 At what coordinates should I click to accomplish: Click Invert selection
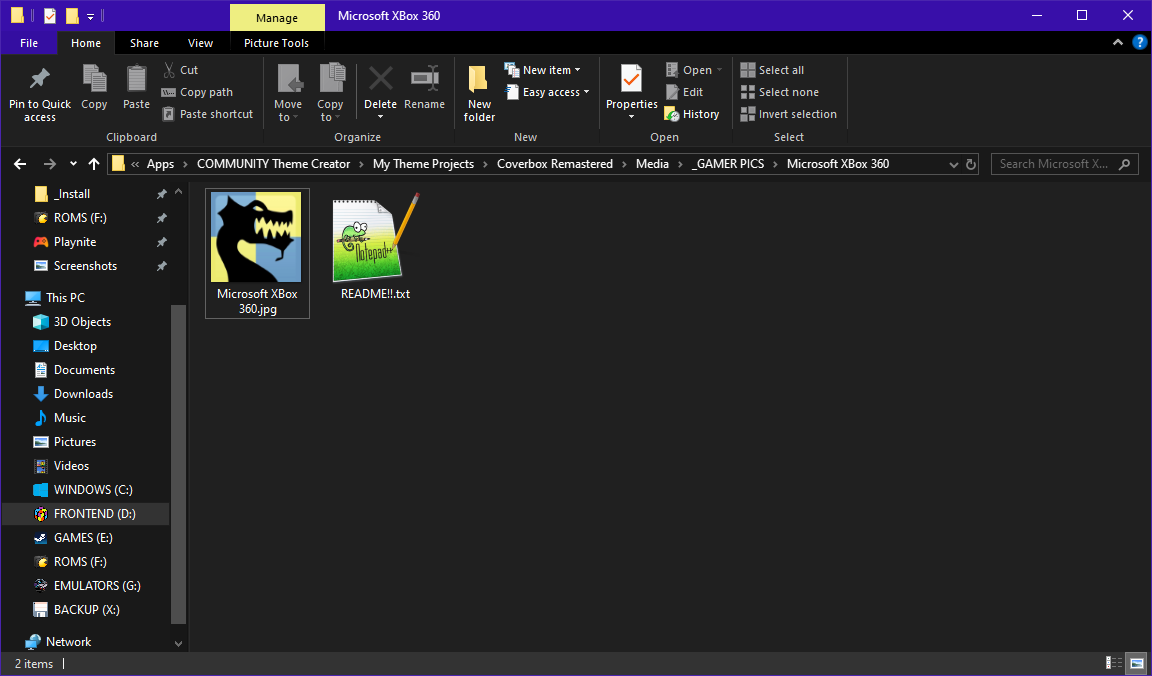[788, 114]
